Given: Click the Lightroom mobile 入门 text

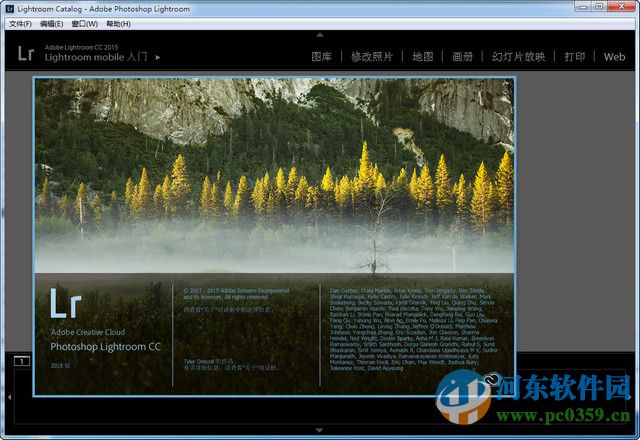Looking at the screenshot, I should (96, 57).
